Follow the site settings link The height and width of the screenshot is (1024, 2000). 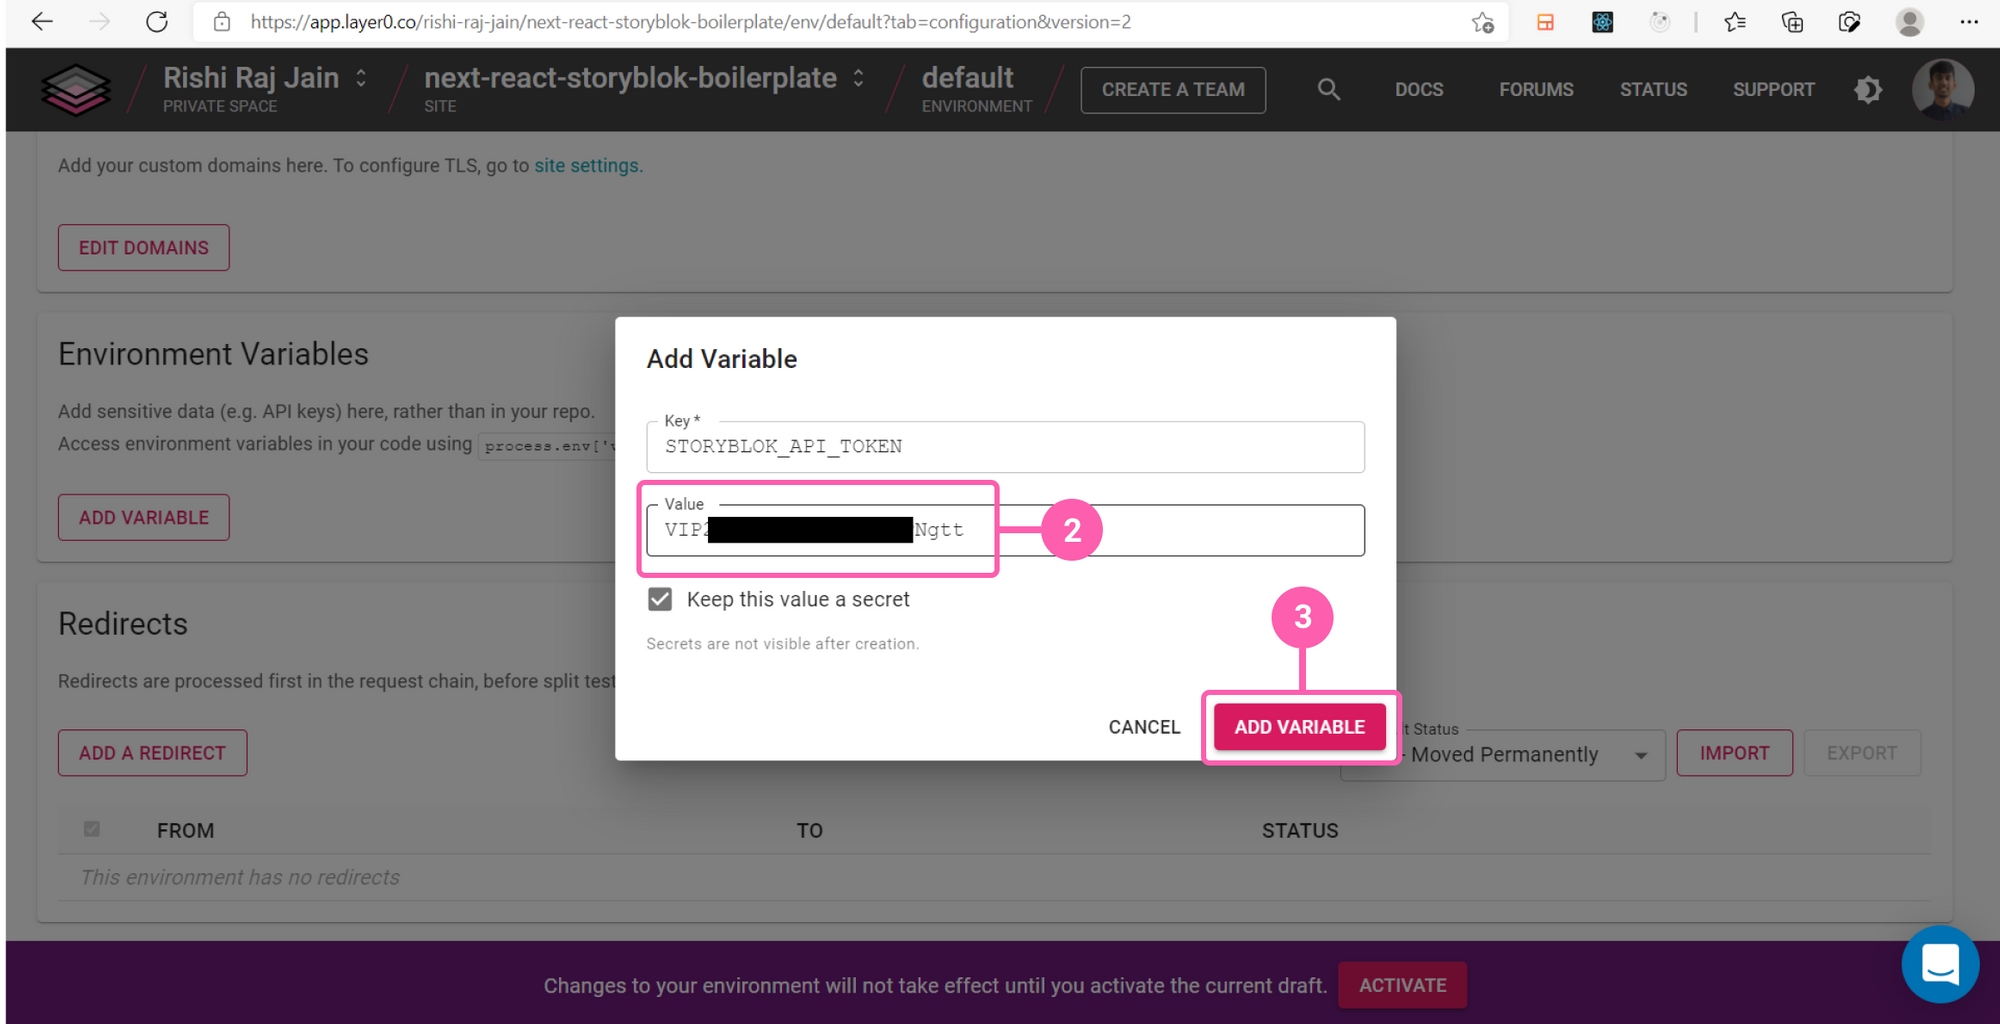coord(586,165)
